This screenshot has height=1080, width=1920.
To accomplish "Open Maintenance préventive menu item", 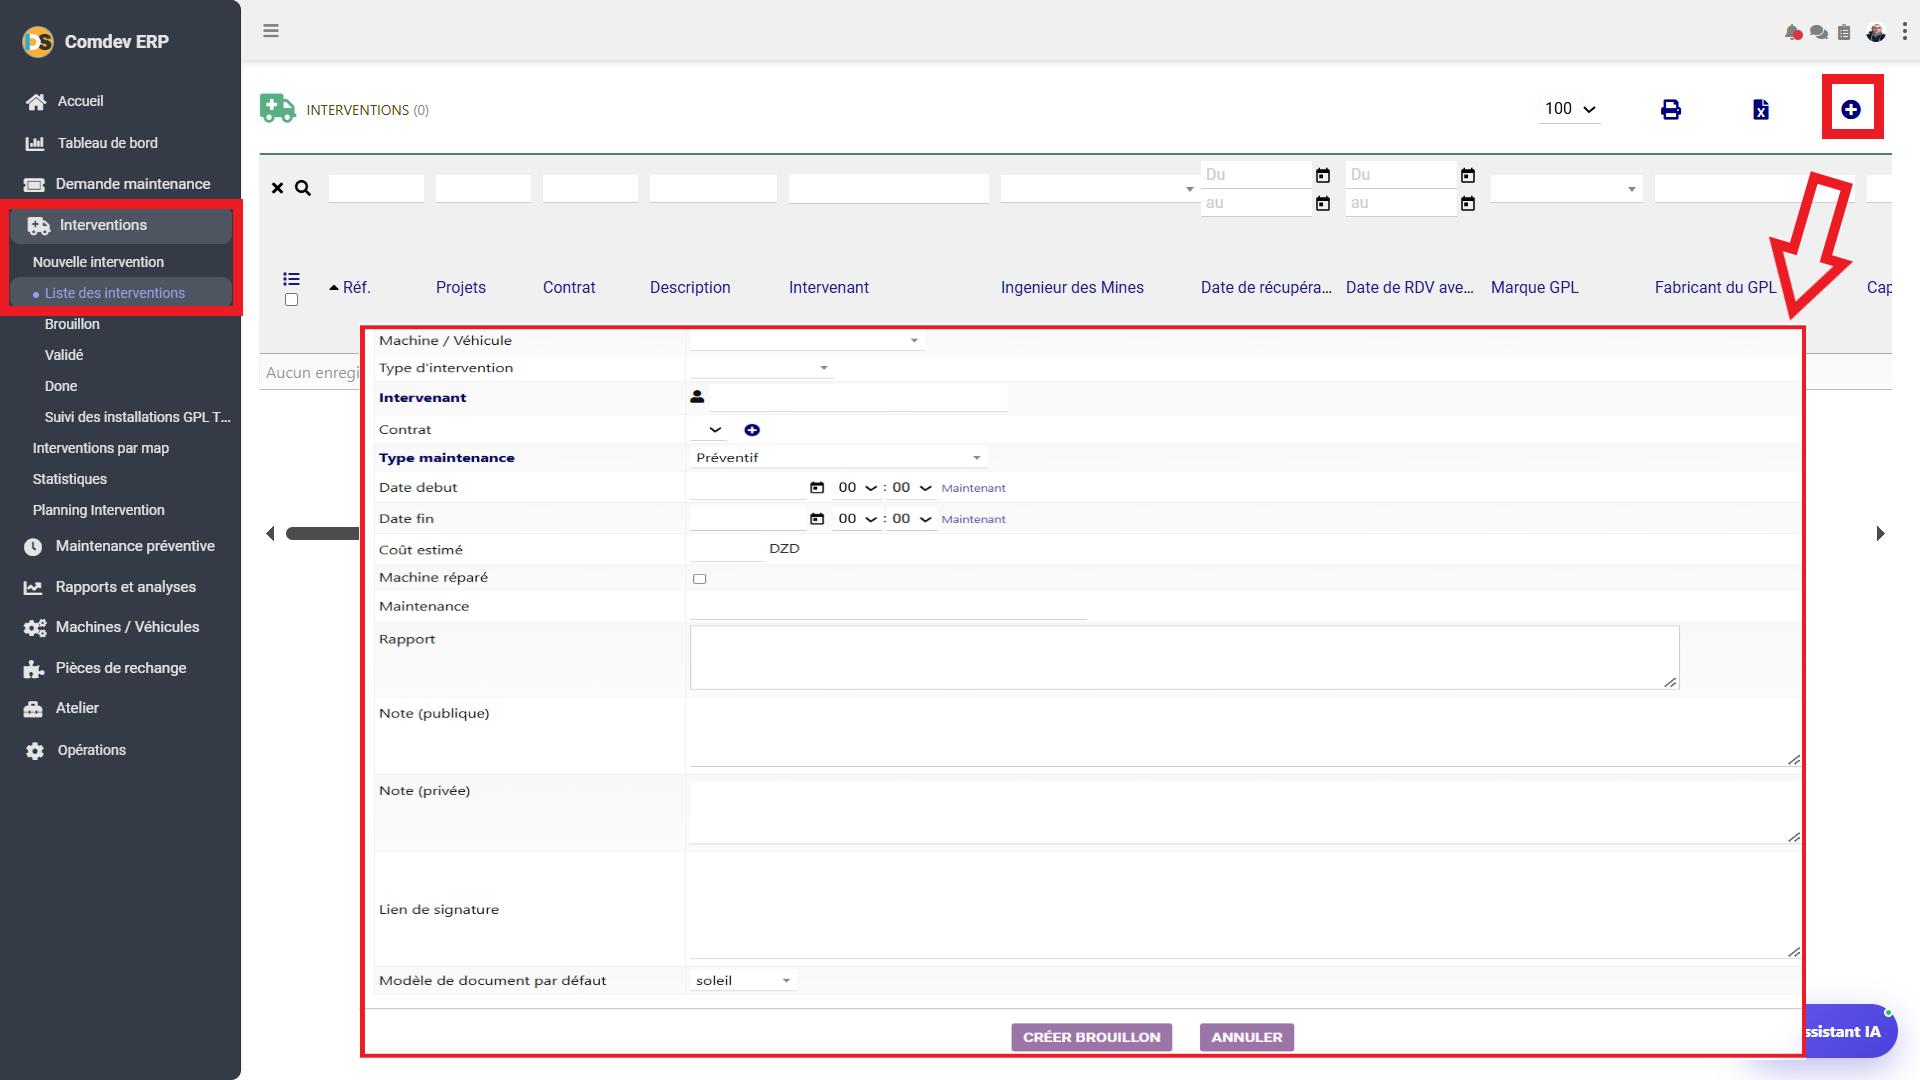I will pos(135,546).
